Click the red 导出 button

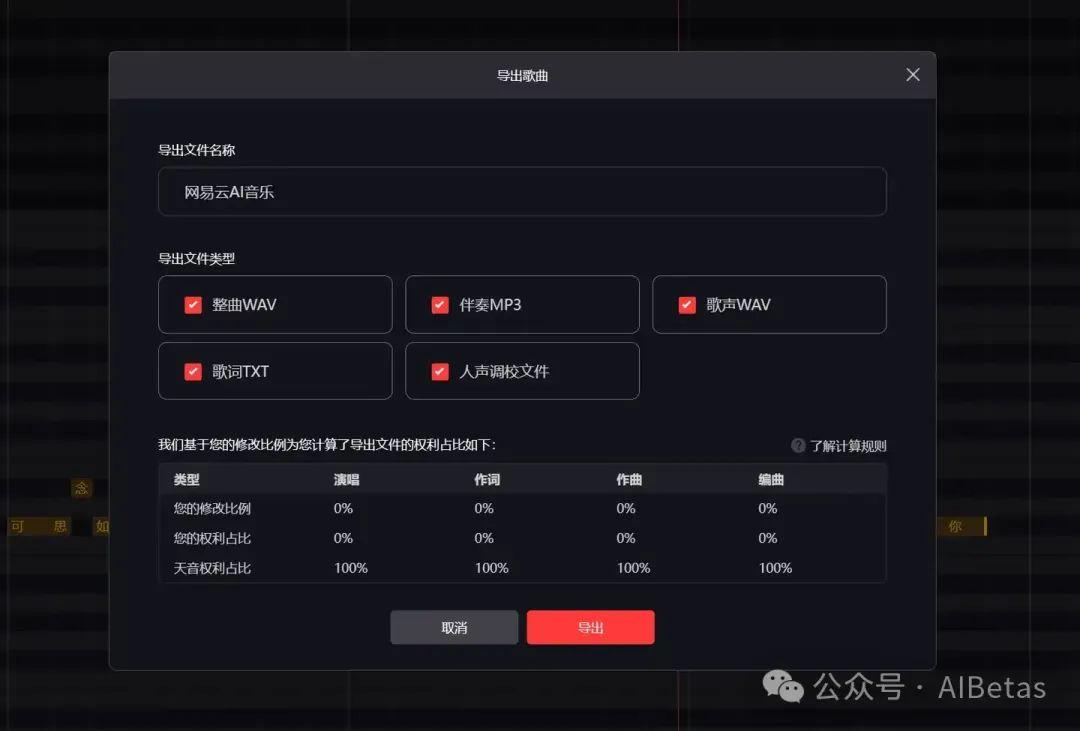pos(590,628)
